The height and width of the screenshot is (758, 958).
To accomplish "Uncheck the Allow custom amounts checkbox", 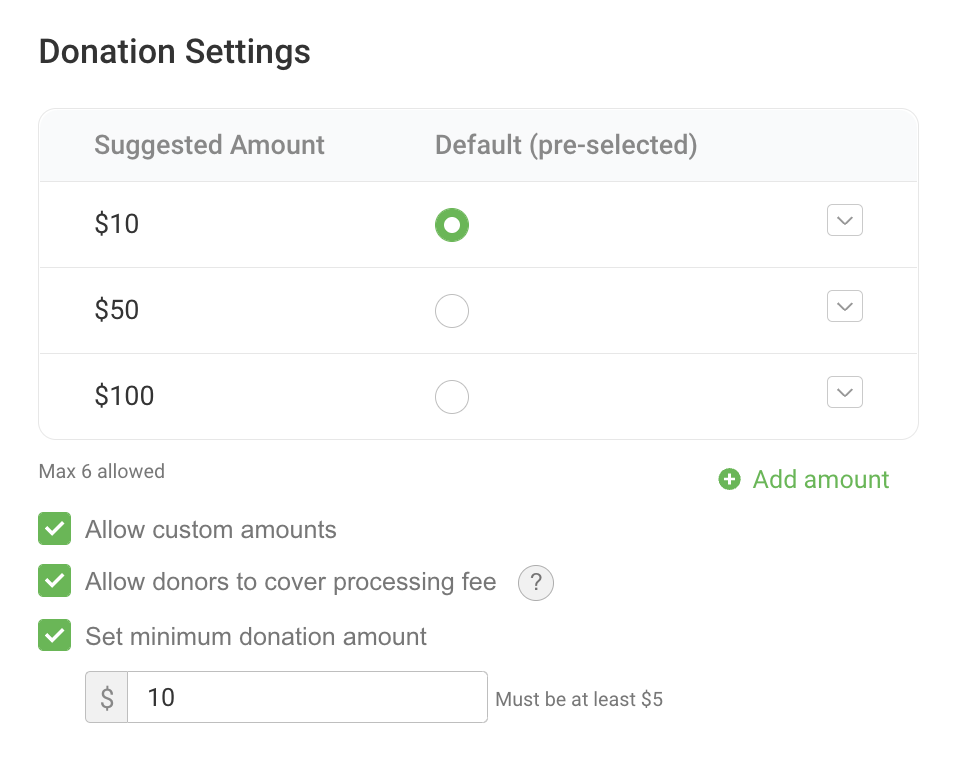I will 55,529.
